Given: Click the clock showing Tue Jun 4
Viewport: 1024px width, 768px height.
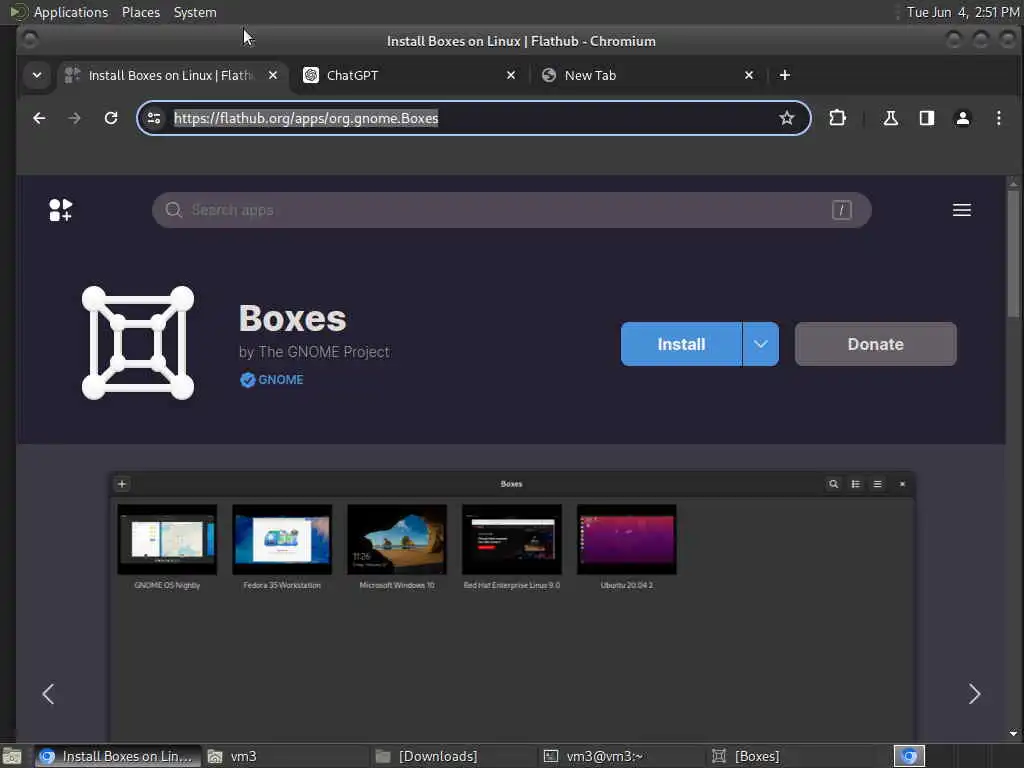Looking at the screenshot, I should coord(963,12).
